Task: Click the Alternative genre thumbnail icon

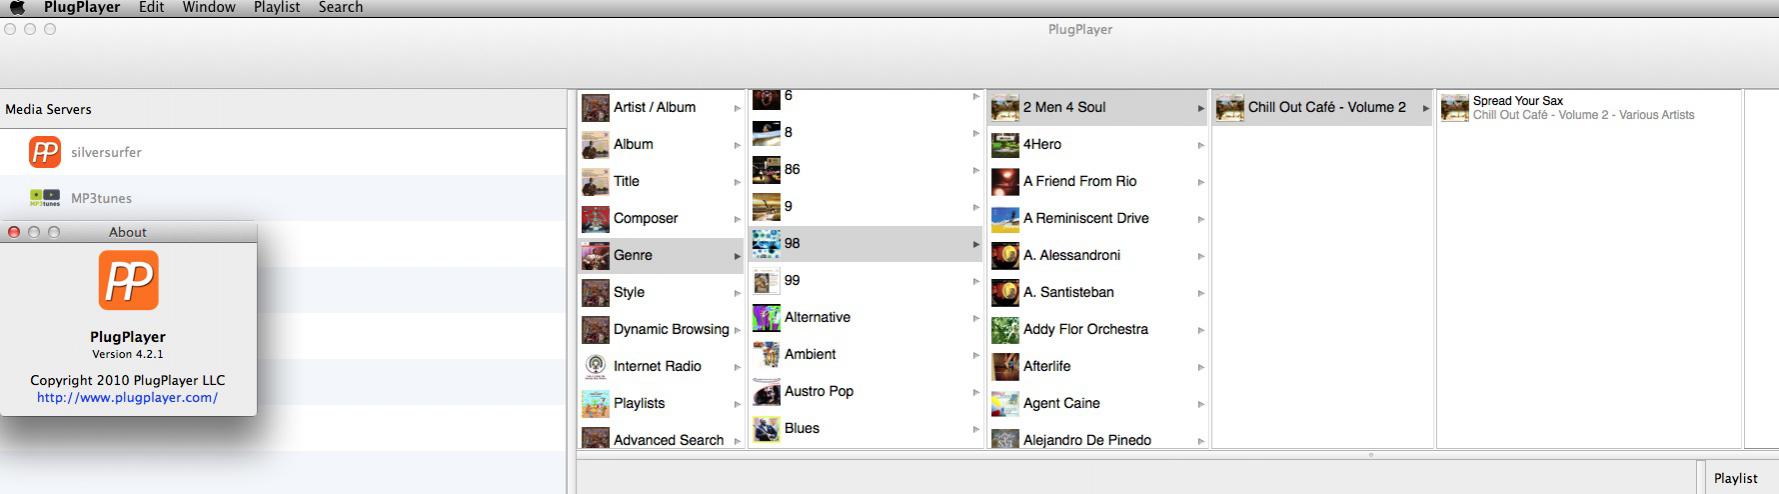Action: pyautogui.click(x=766, y=317)
